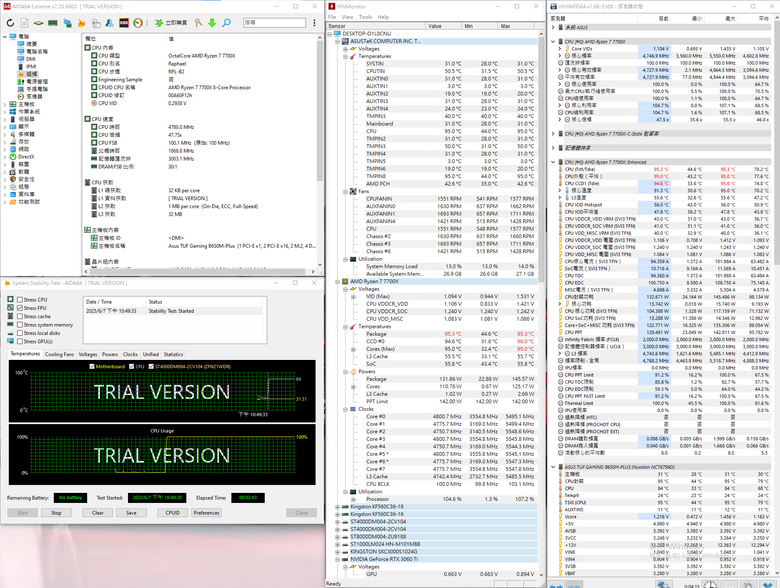Click the Stop button in stability test
Viewport: 780px width, 588px height.
[56, 513]
